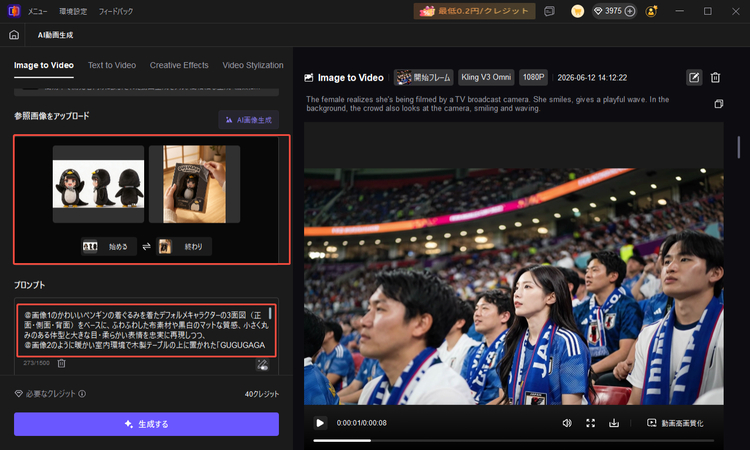The height and width of the screenshot is (450, 750).
Task: Open the user account icon
Action: tap(651, 11)
